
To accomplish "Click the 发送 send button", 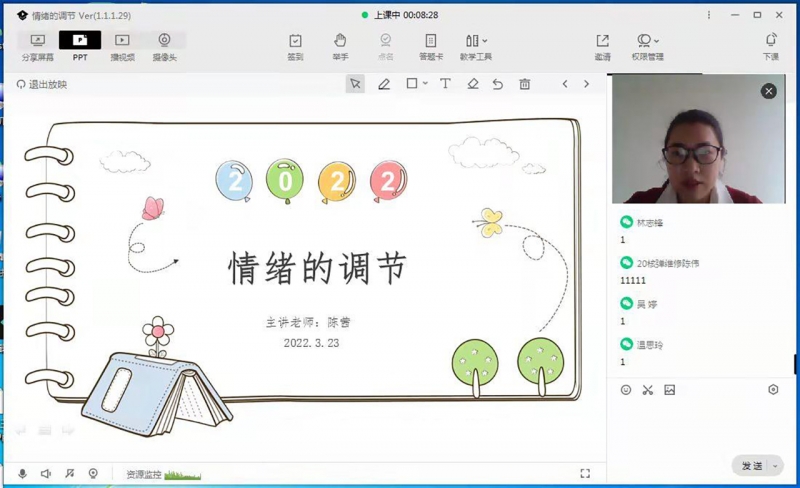I will point(752,466).
